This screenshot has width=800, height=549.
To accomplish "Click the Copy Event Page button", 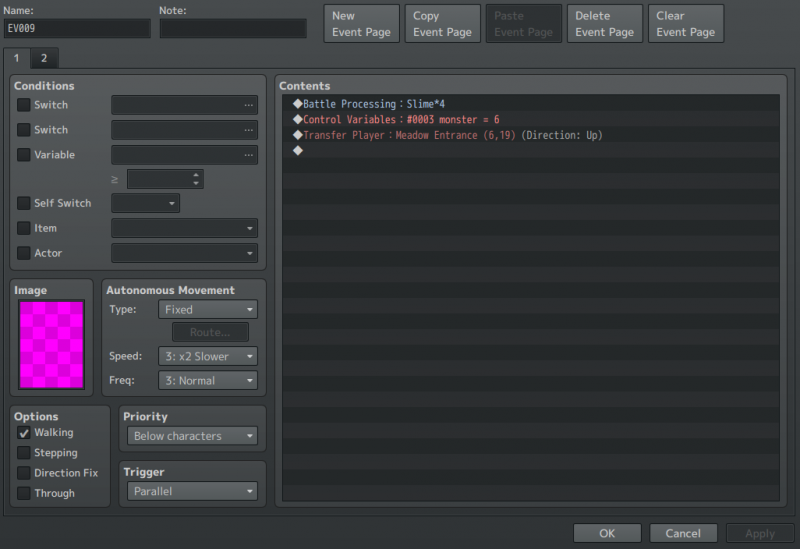I will [x=442, y=23].
